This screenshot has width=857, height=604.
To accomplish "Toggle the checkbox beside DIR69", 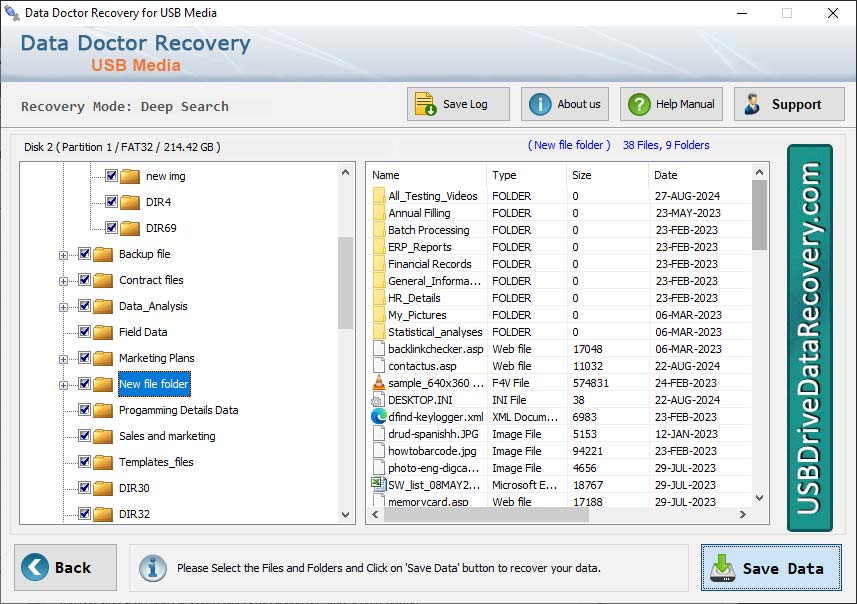I will [x=110, y=228].
